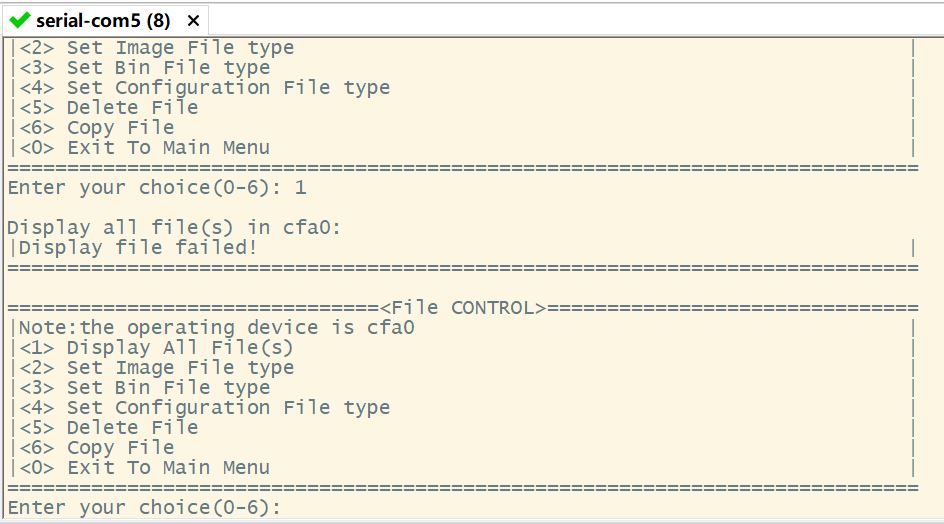Click '<4> Set Configuration File type' below File CONTROL header
Viewport: 944px width, 524px height.
(204, 407)
